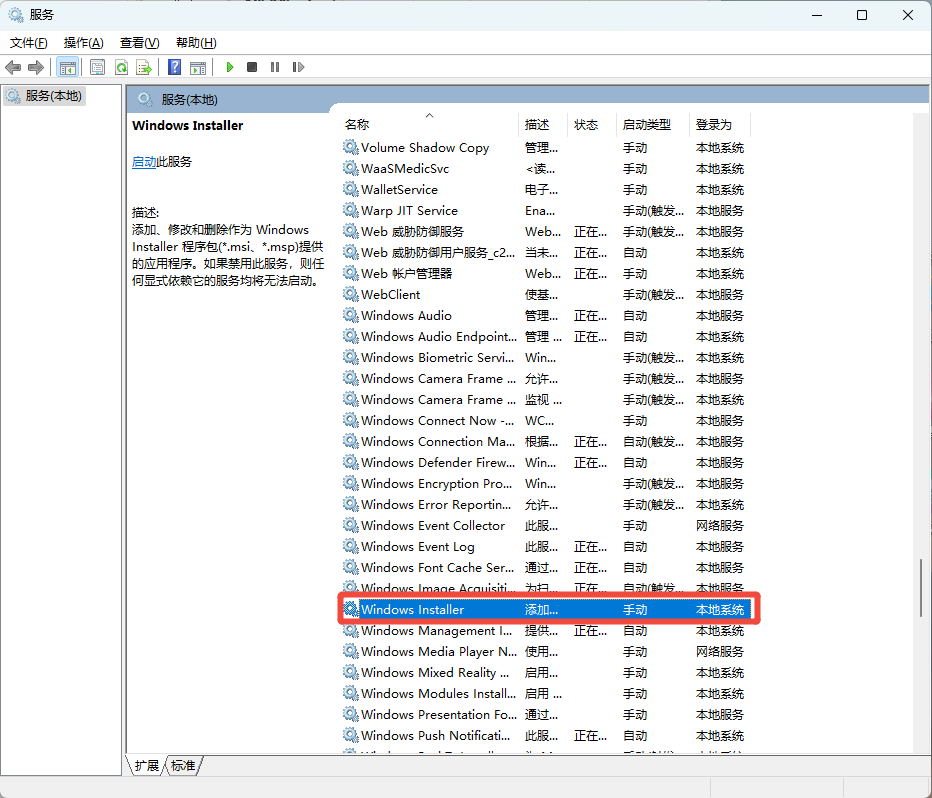Select the Web 威胁防御用户服务_c2... service name
The width and height of the screenshot is (932, 798).
point(438,253)
